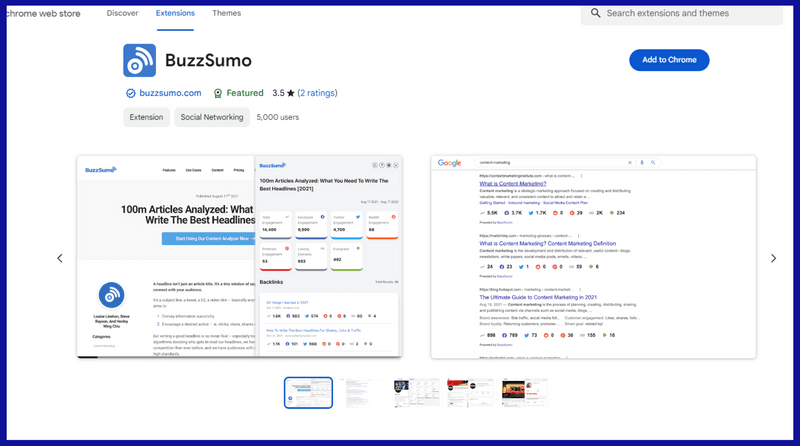Open the Discover tab
This screenshot has width=800, height=446.
[x=122, y=13]
